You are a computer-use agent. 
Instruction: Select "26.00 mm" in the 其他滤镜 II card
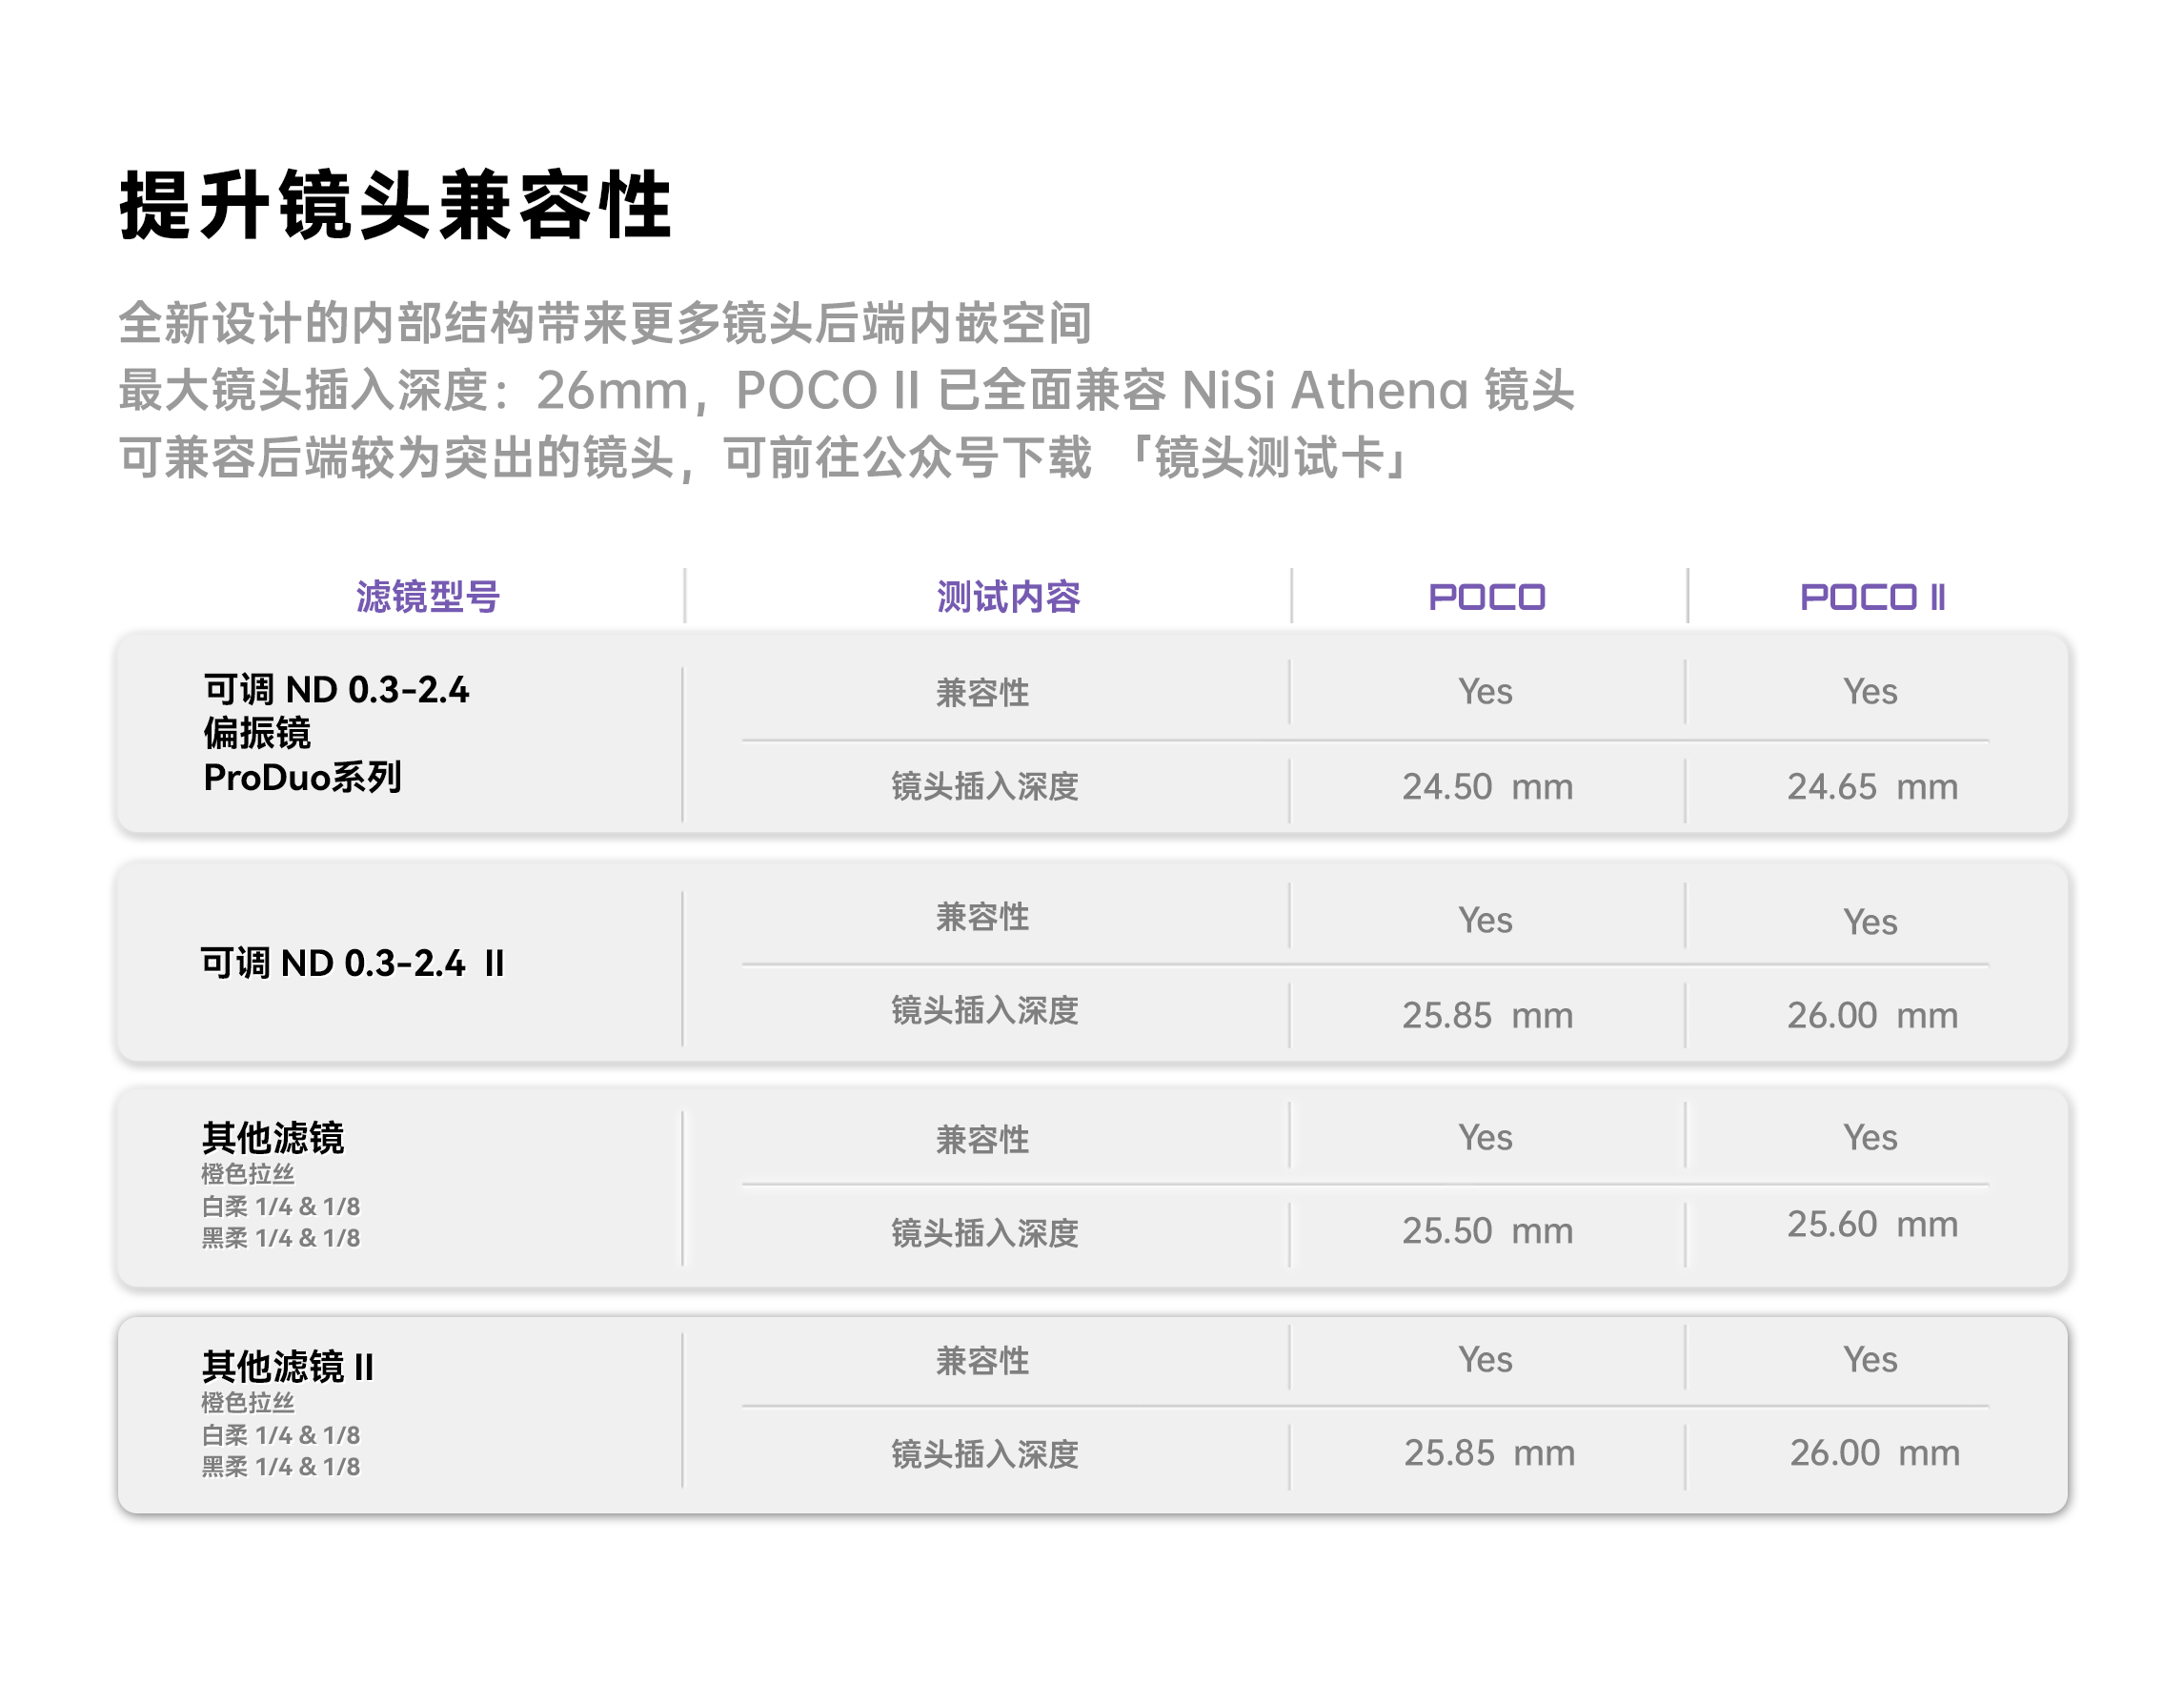click(x=1874, y=1453)
